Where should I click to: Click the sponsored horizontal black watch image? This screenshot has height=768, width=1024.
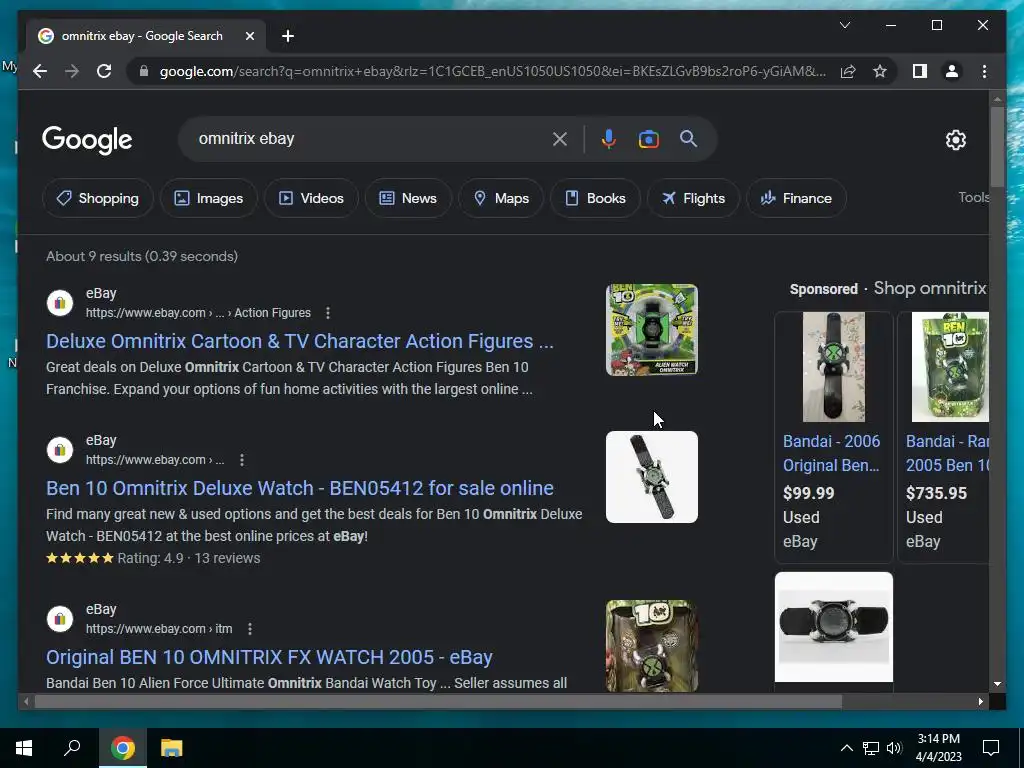(833, 627)
